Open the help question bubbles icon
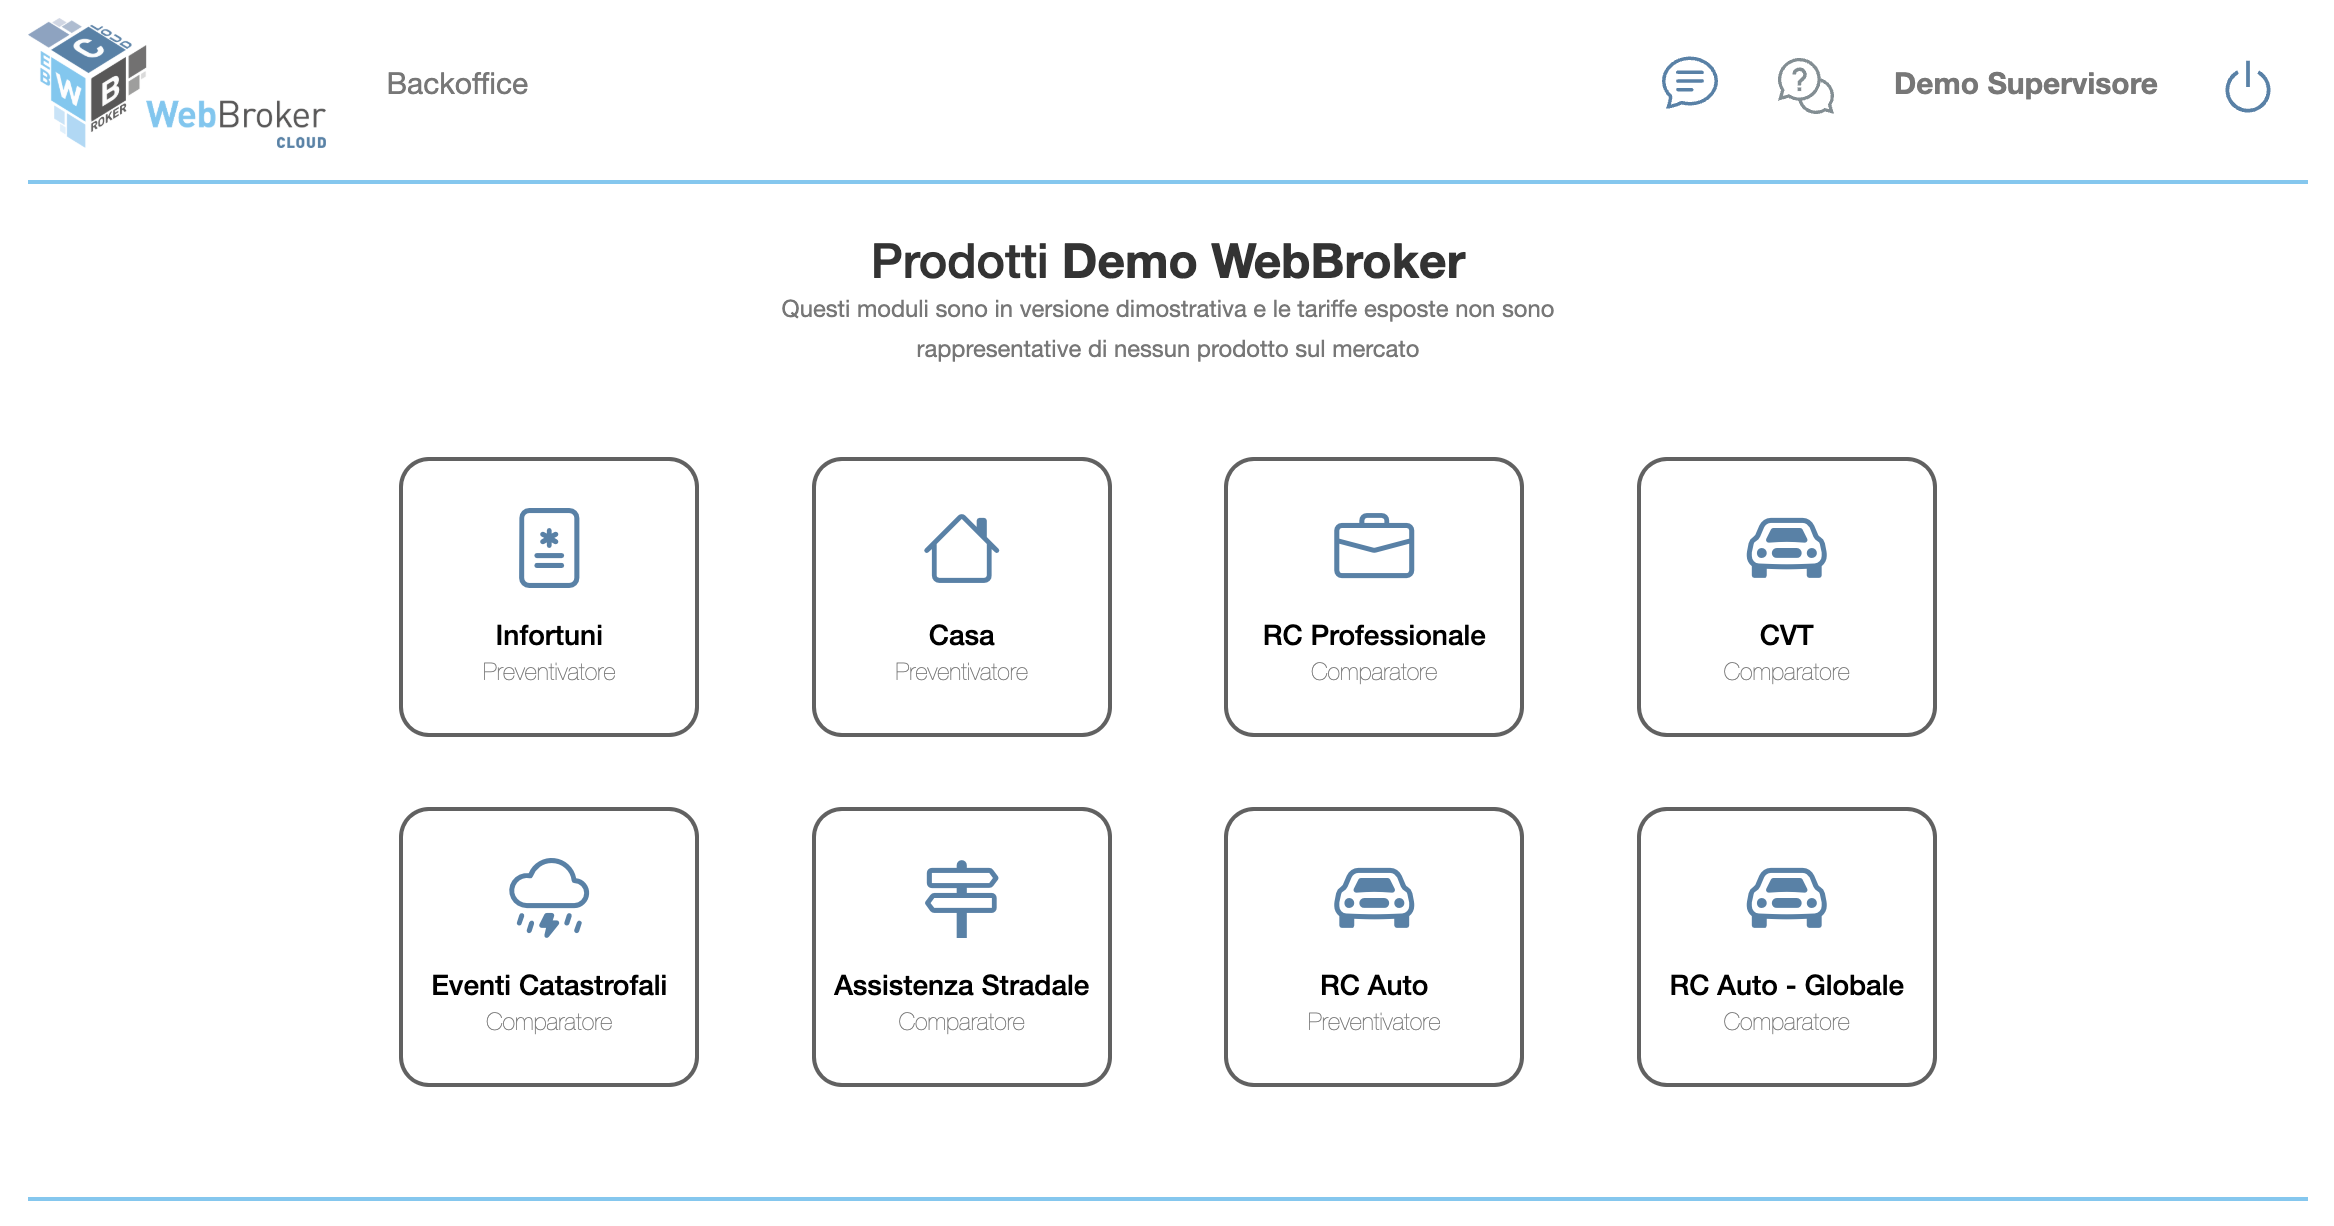Viewport: 2334px width, 1226px height. point(1804,86)
